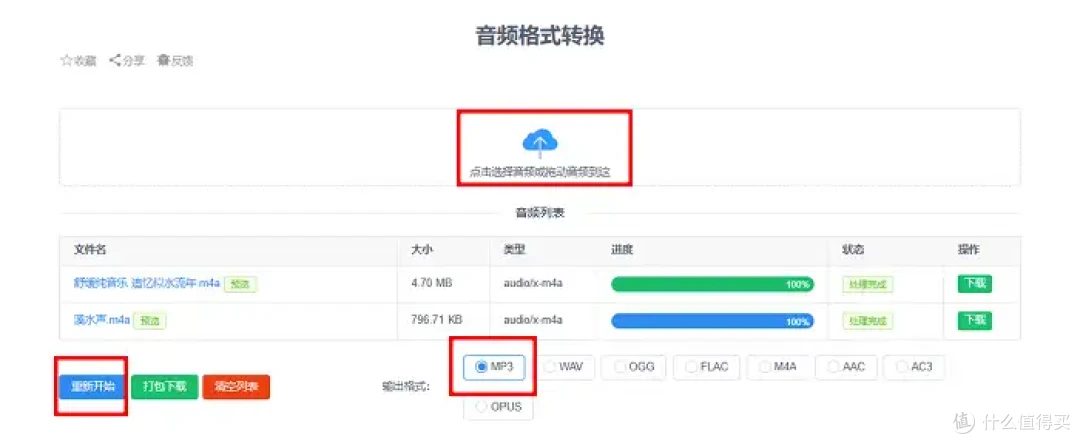Click the blue 重新开始 restart button
This screenshot has width=1080, height=444.
click(x=92, y=387)
